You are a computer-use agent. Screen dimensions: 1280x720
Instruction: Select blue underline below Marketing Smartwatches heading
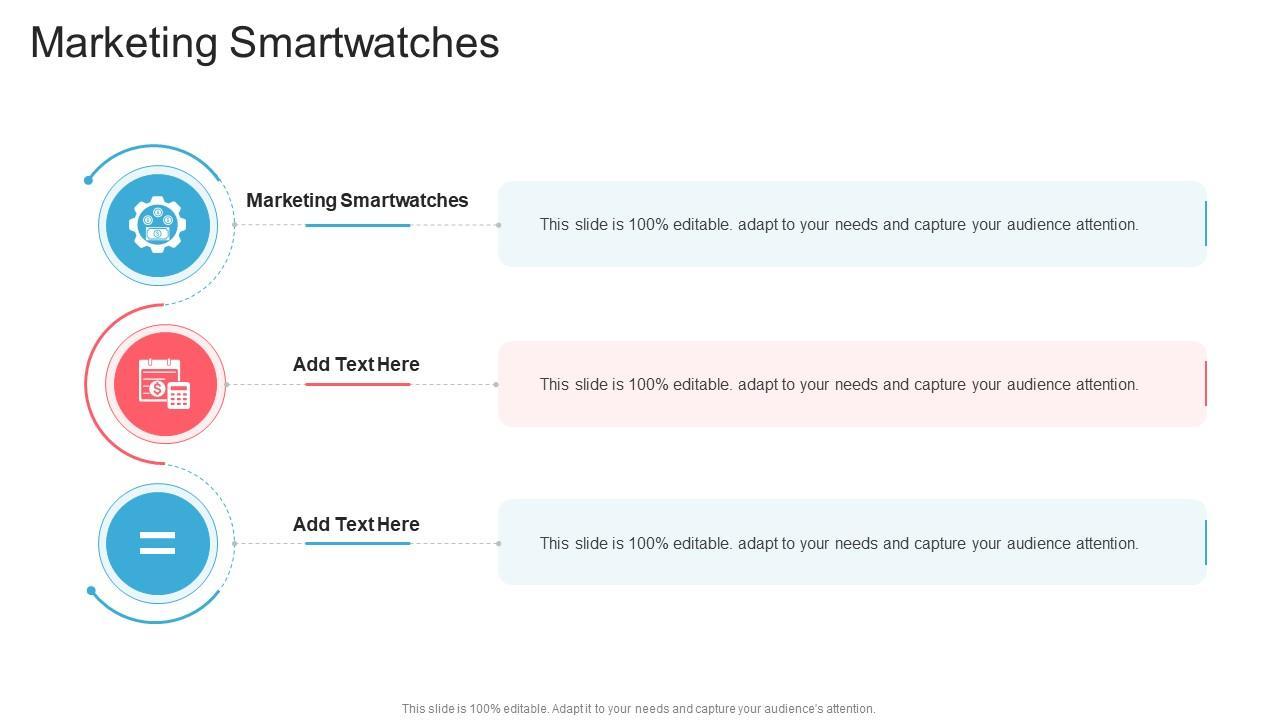357,225
